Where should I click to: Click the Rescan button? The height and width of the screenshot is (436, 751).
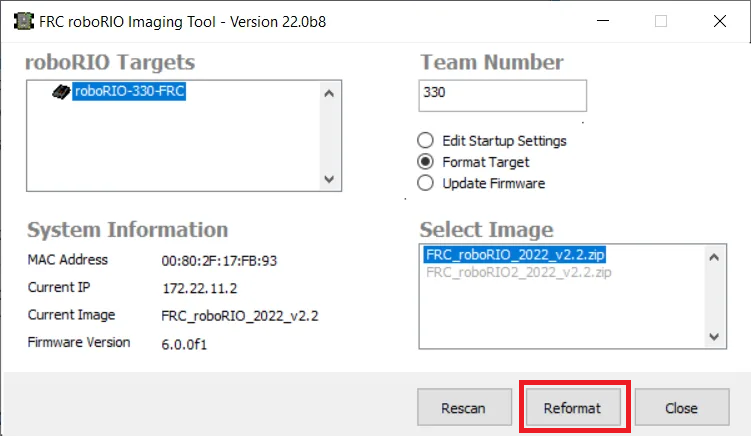464,408
